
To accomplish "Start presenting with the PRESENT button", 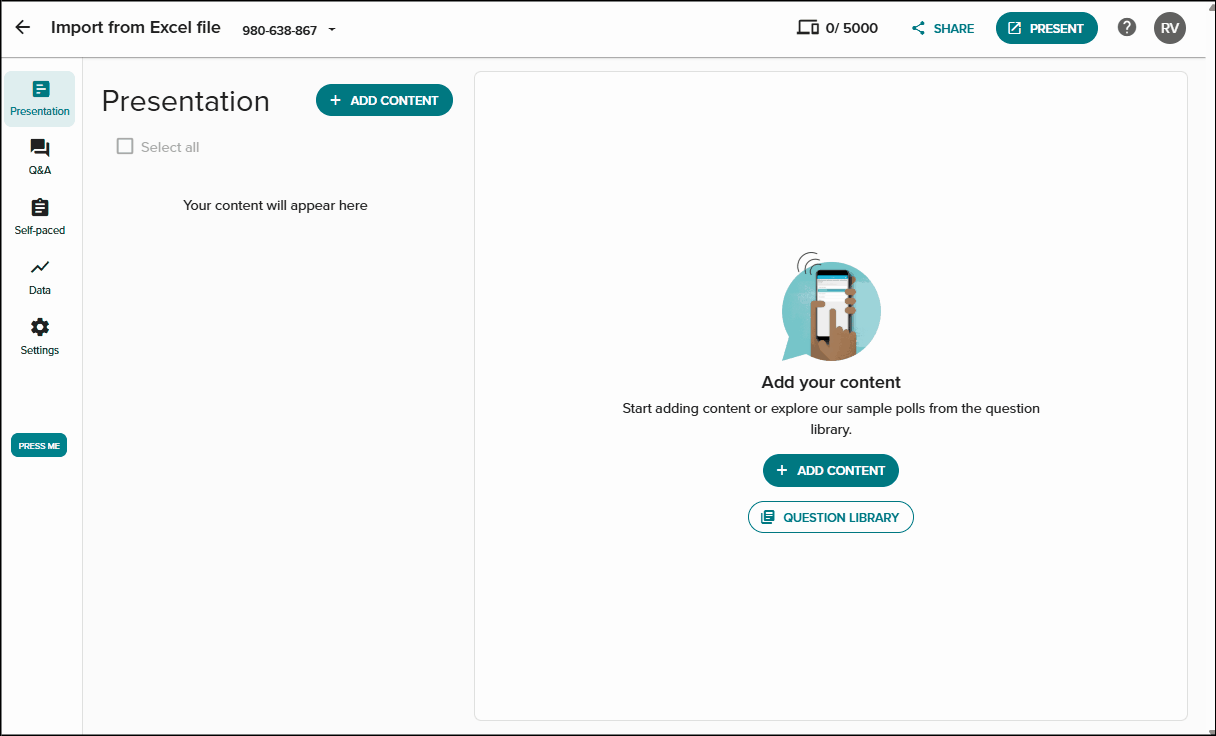I will click(1046, 28).
